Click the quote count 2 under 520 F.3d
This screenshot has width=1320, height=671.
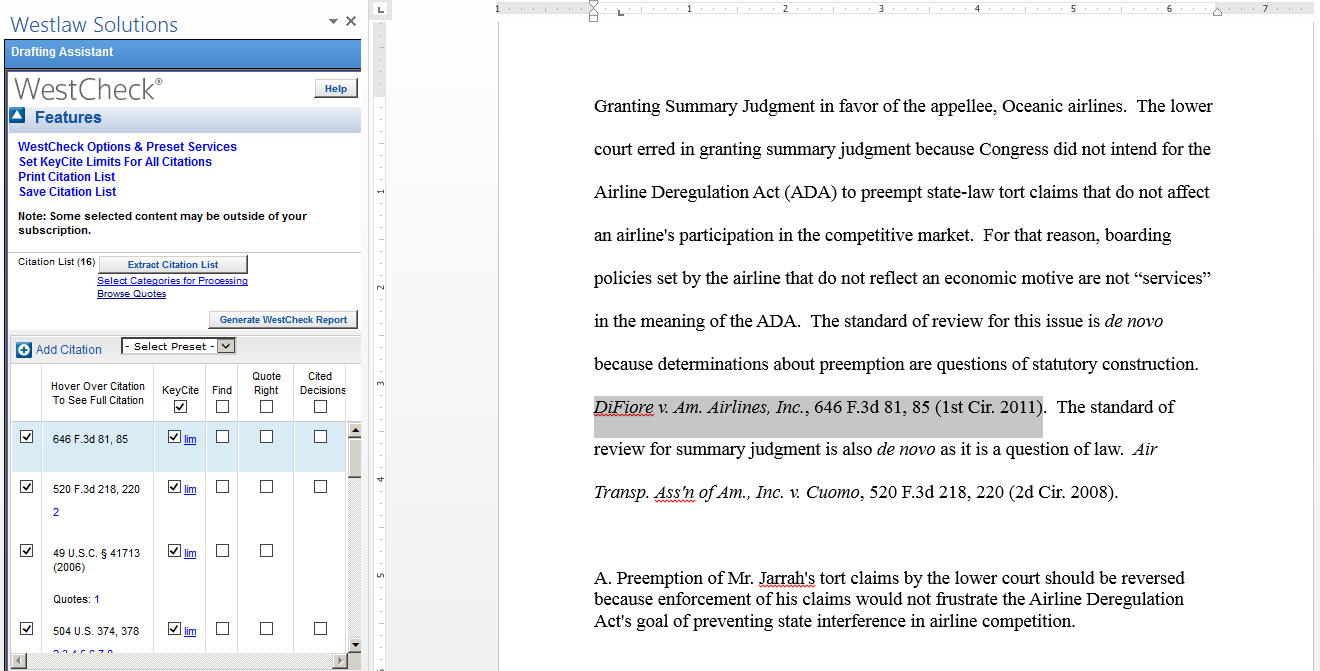point(56,512)
